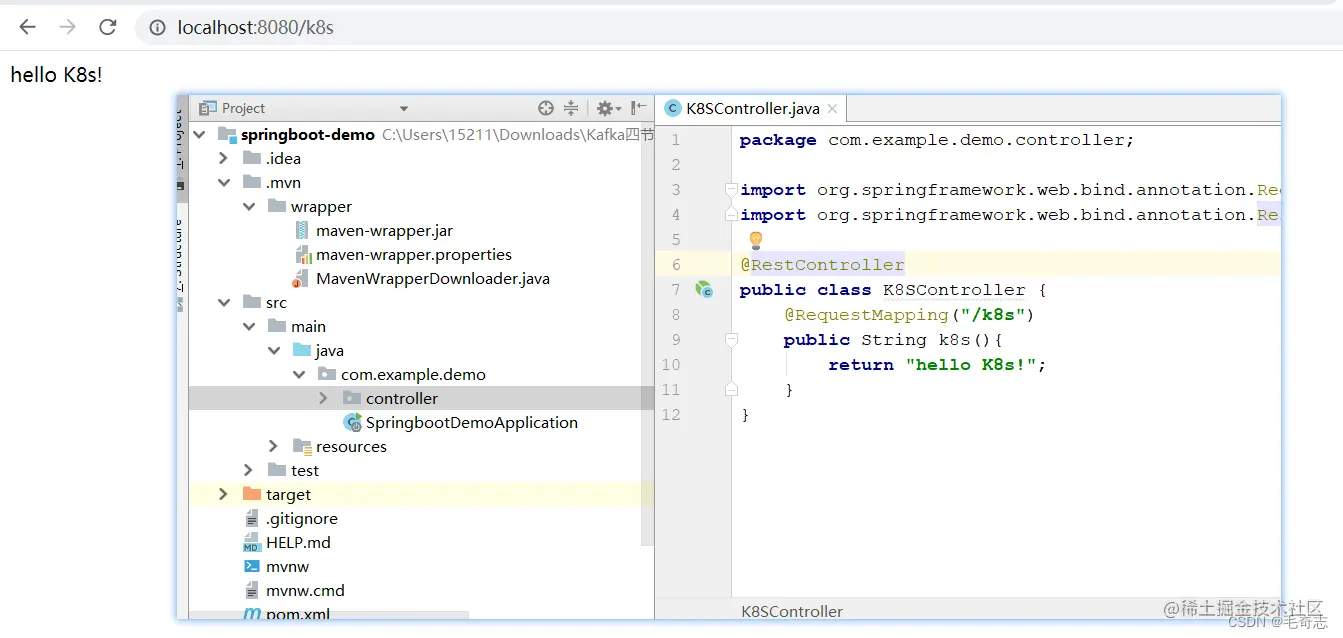1343x638 pixels.
Task: Click the Spring bean gutter icon on line 7
Action: click(704, 290)
